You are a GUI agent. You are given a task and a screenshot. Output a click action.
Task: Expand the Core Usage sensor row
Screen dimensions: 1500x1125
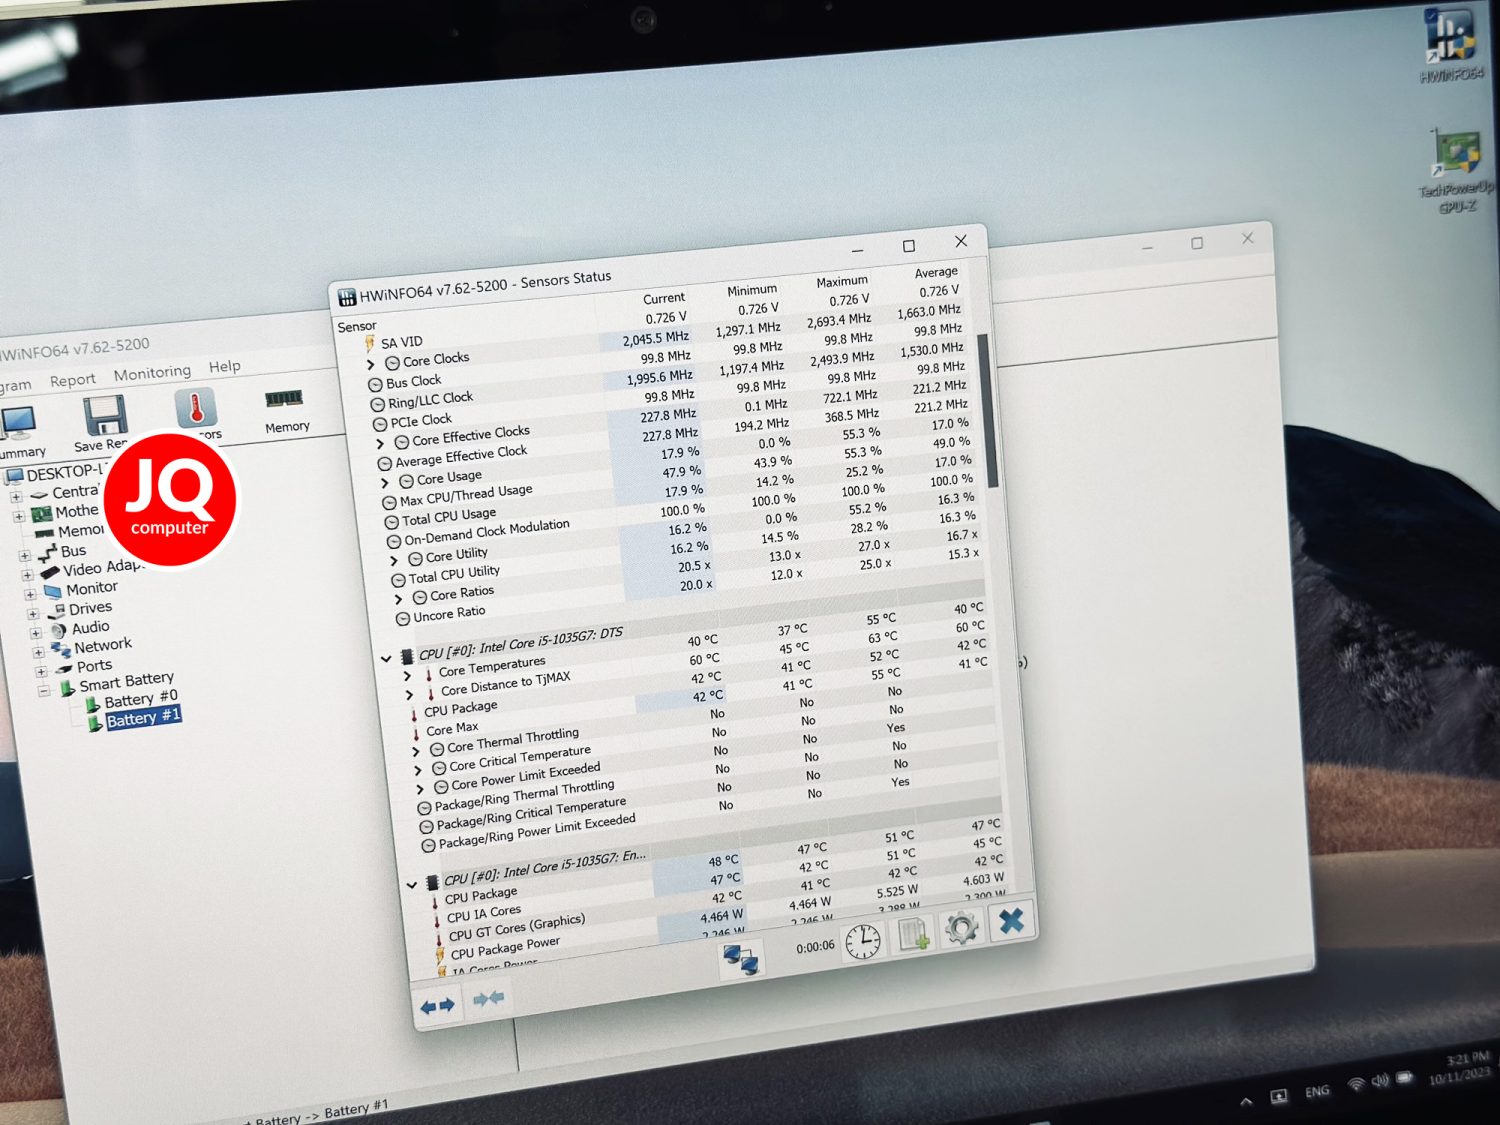click(385, 482)
